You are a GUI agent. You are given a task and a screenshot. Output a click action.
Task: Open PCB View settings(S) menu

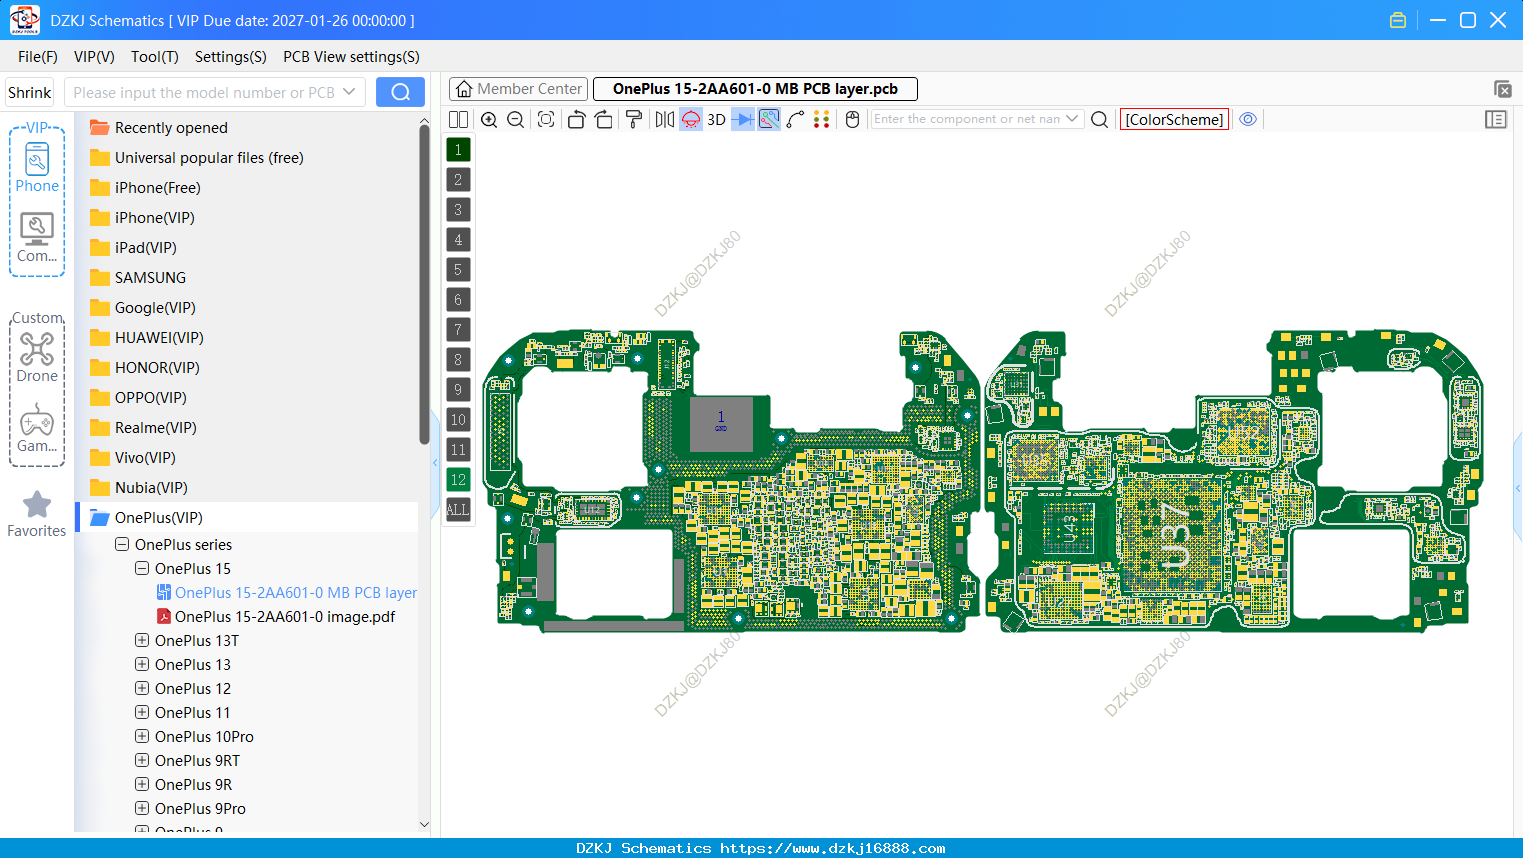pyautogui.click(x=351, y=57)
